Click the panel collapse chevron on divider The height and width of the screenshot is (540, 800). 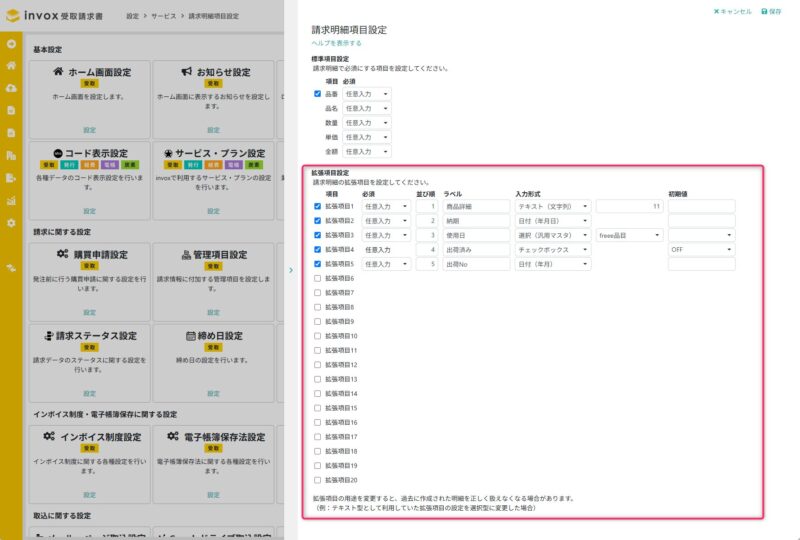pyautogui.click(x=291, y=270)
